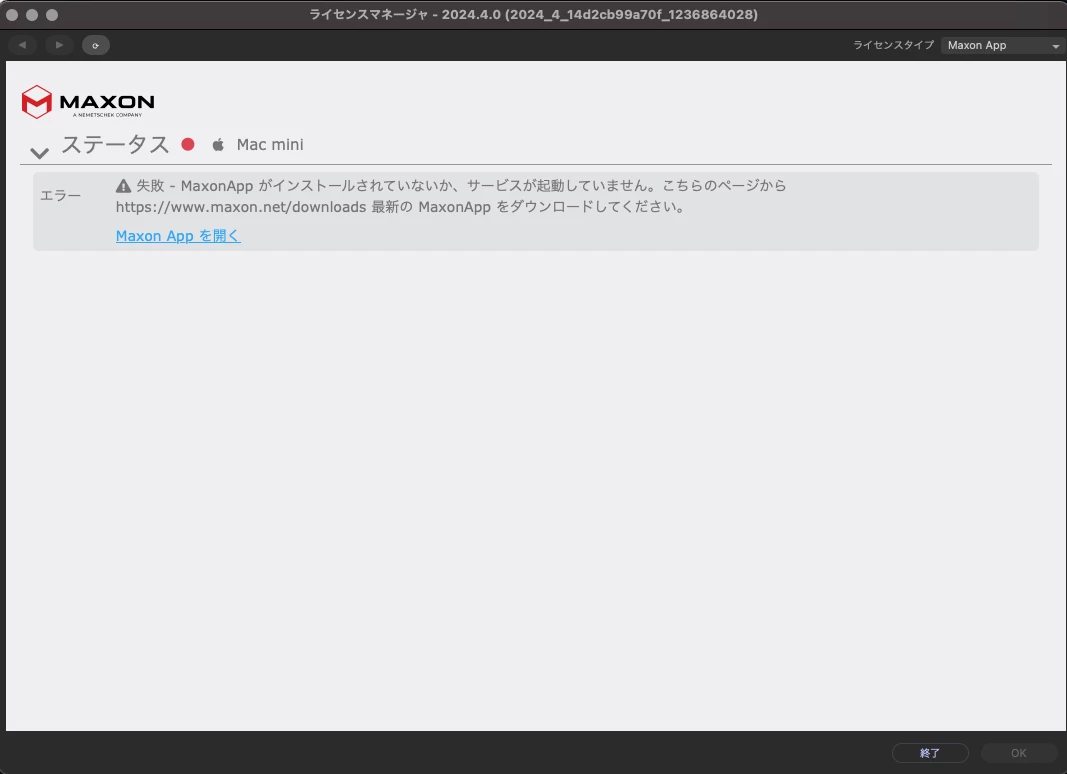The width and height of the screenshot is (1067, 774).
Task: Click the window title ライセンスマネージャ
Action: point(534,14)
